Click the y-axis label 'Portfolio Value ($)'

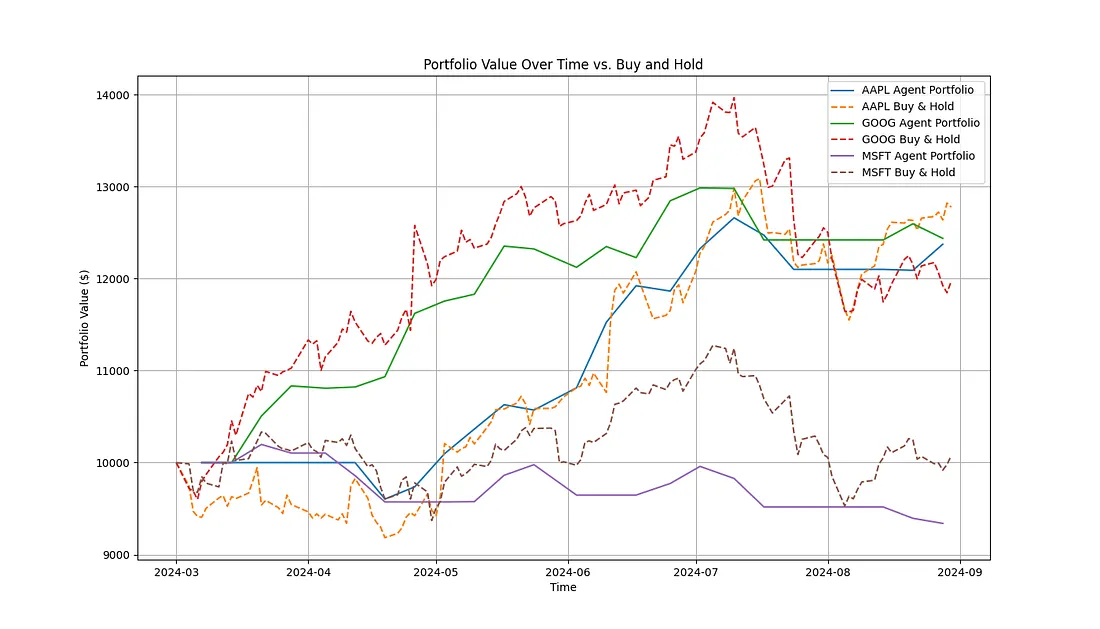(x=84, y=318)
